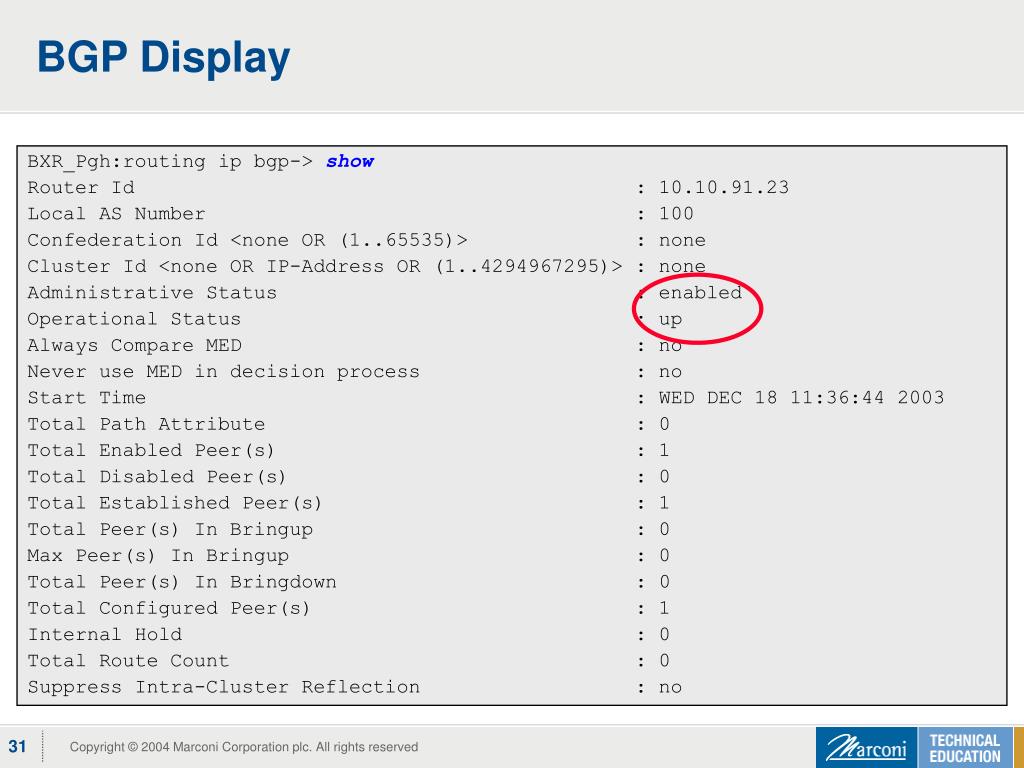Viewport: 1024px width, 768px height.
Task: Click the 'Router Id' label
Action: [81, 187]
